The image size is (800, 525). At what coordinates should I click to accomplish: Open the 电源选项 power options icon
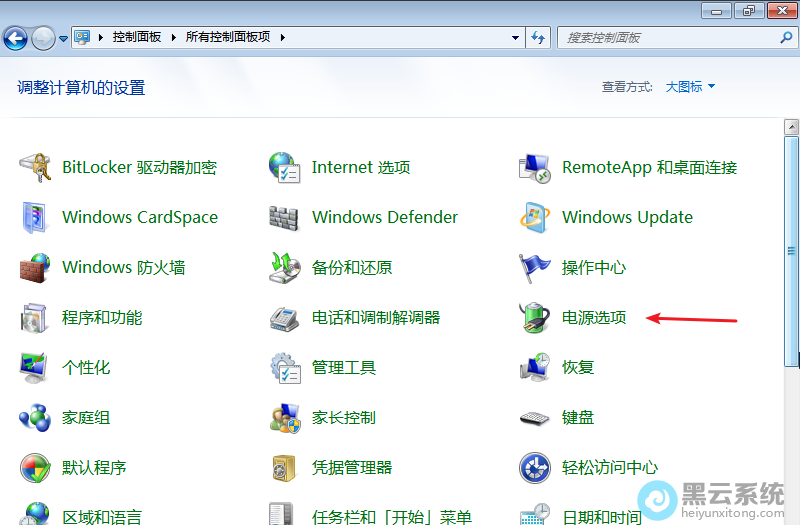[x=535, y=318]
